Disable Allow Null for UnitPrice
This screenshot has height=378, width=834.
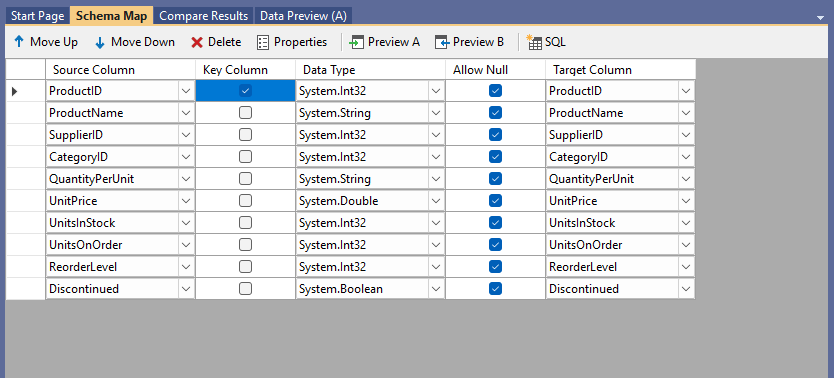pos(495,201)
